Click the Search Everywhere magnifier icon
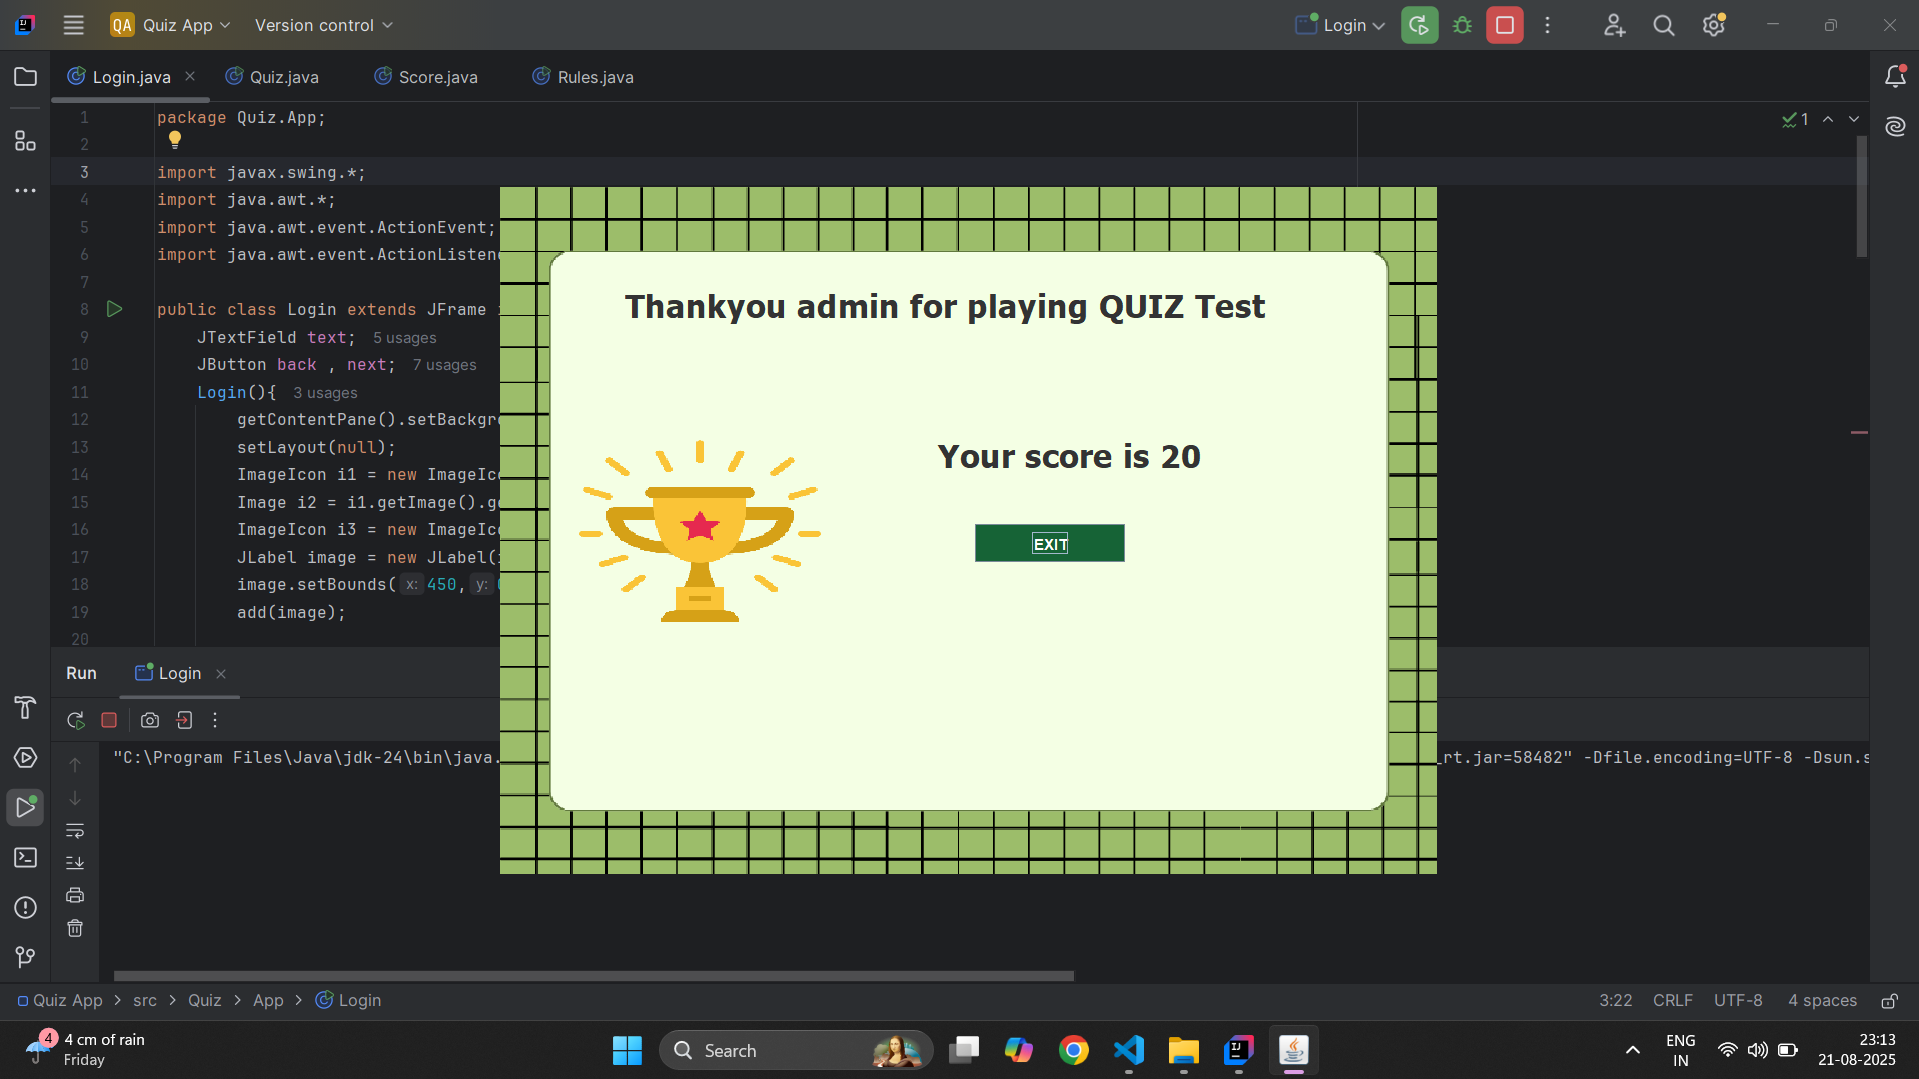Image resolution: width=1919 pixels, height=1079 pixels. [x=1663, y=26]
